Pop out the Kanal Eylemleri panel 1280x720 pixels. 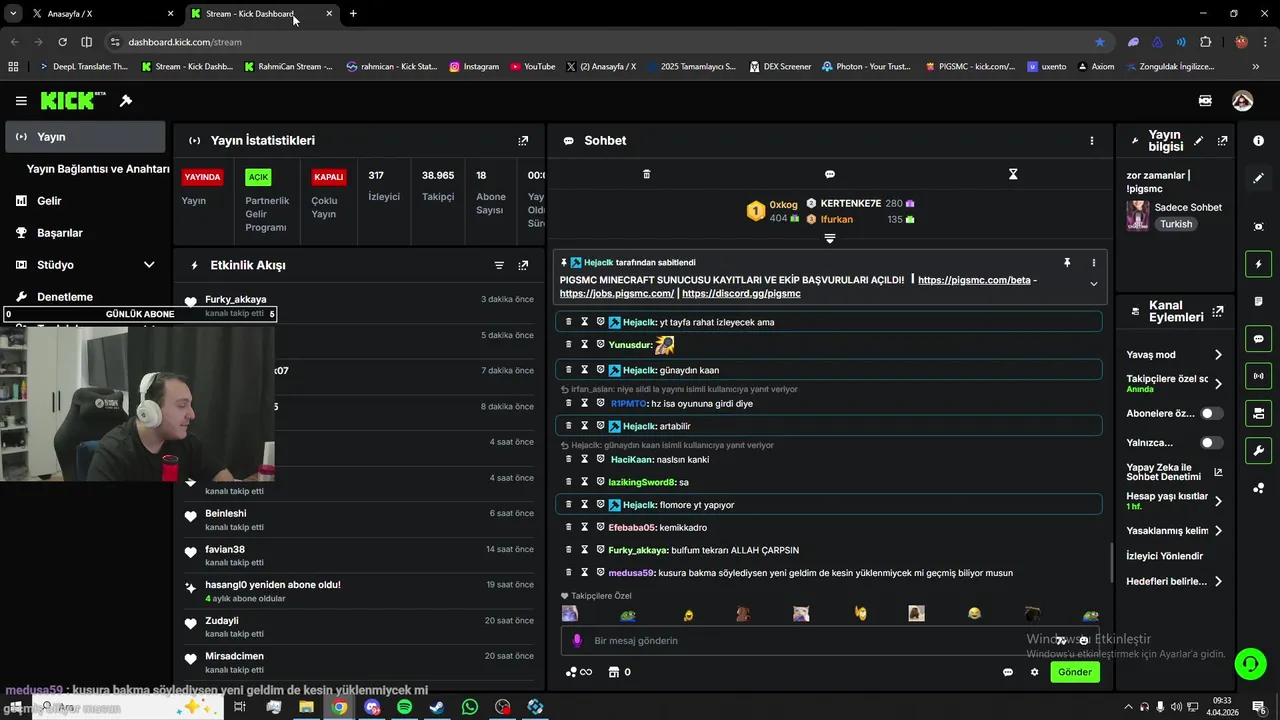1217,312
